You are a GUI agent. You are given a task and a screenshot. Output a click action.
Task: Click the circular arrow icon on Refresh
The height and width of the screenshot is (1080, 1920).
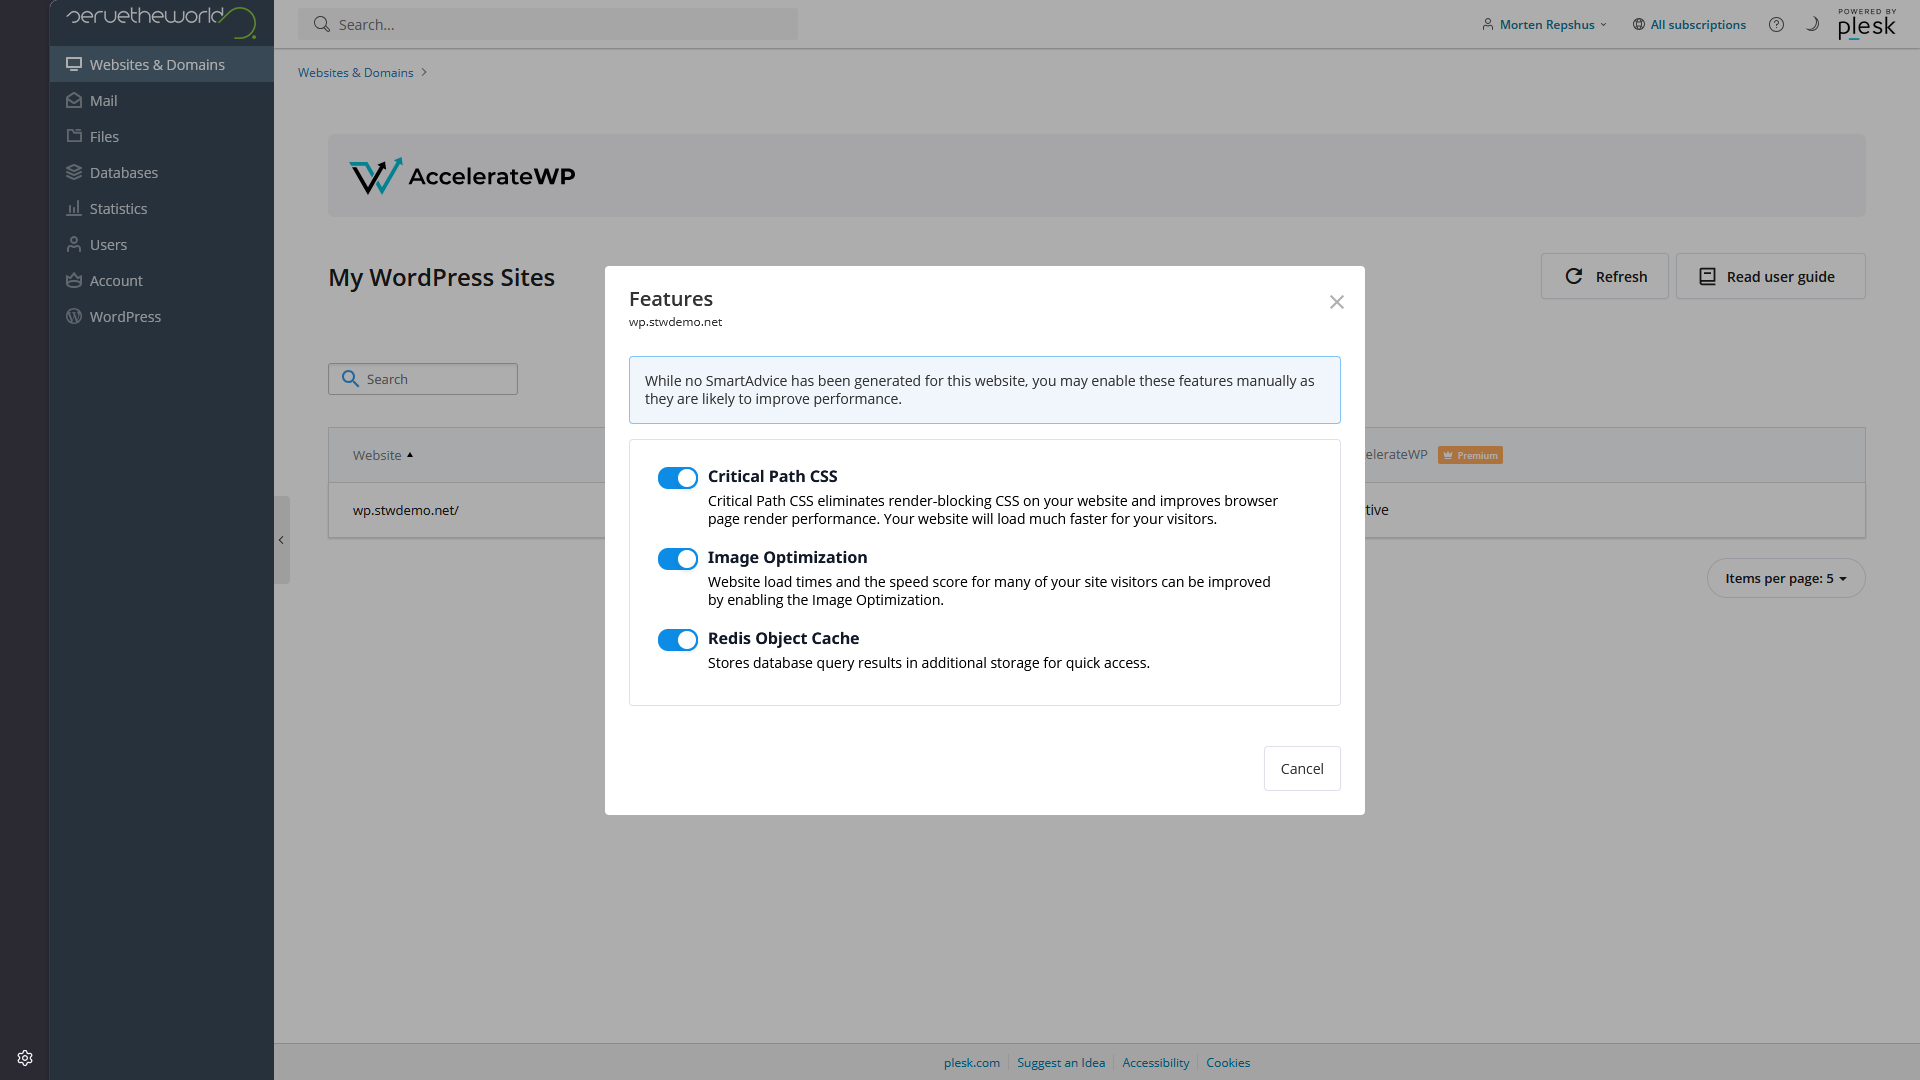(x=1573, y=276)
